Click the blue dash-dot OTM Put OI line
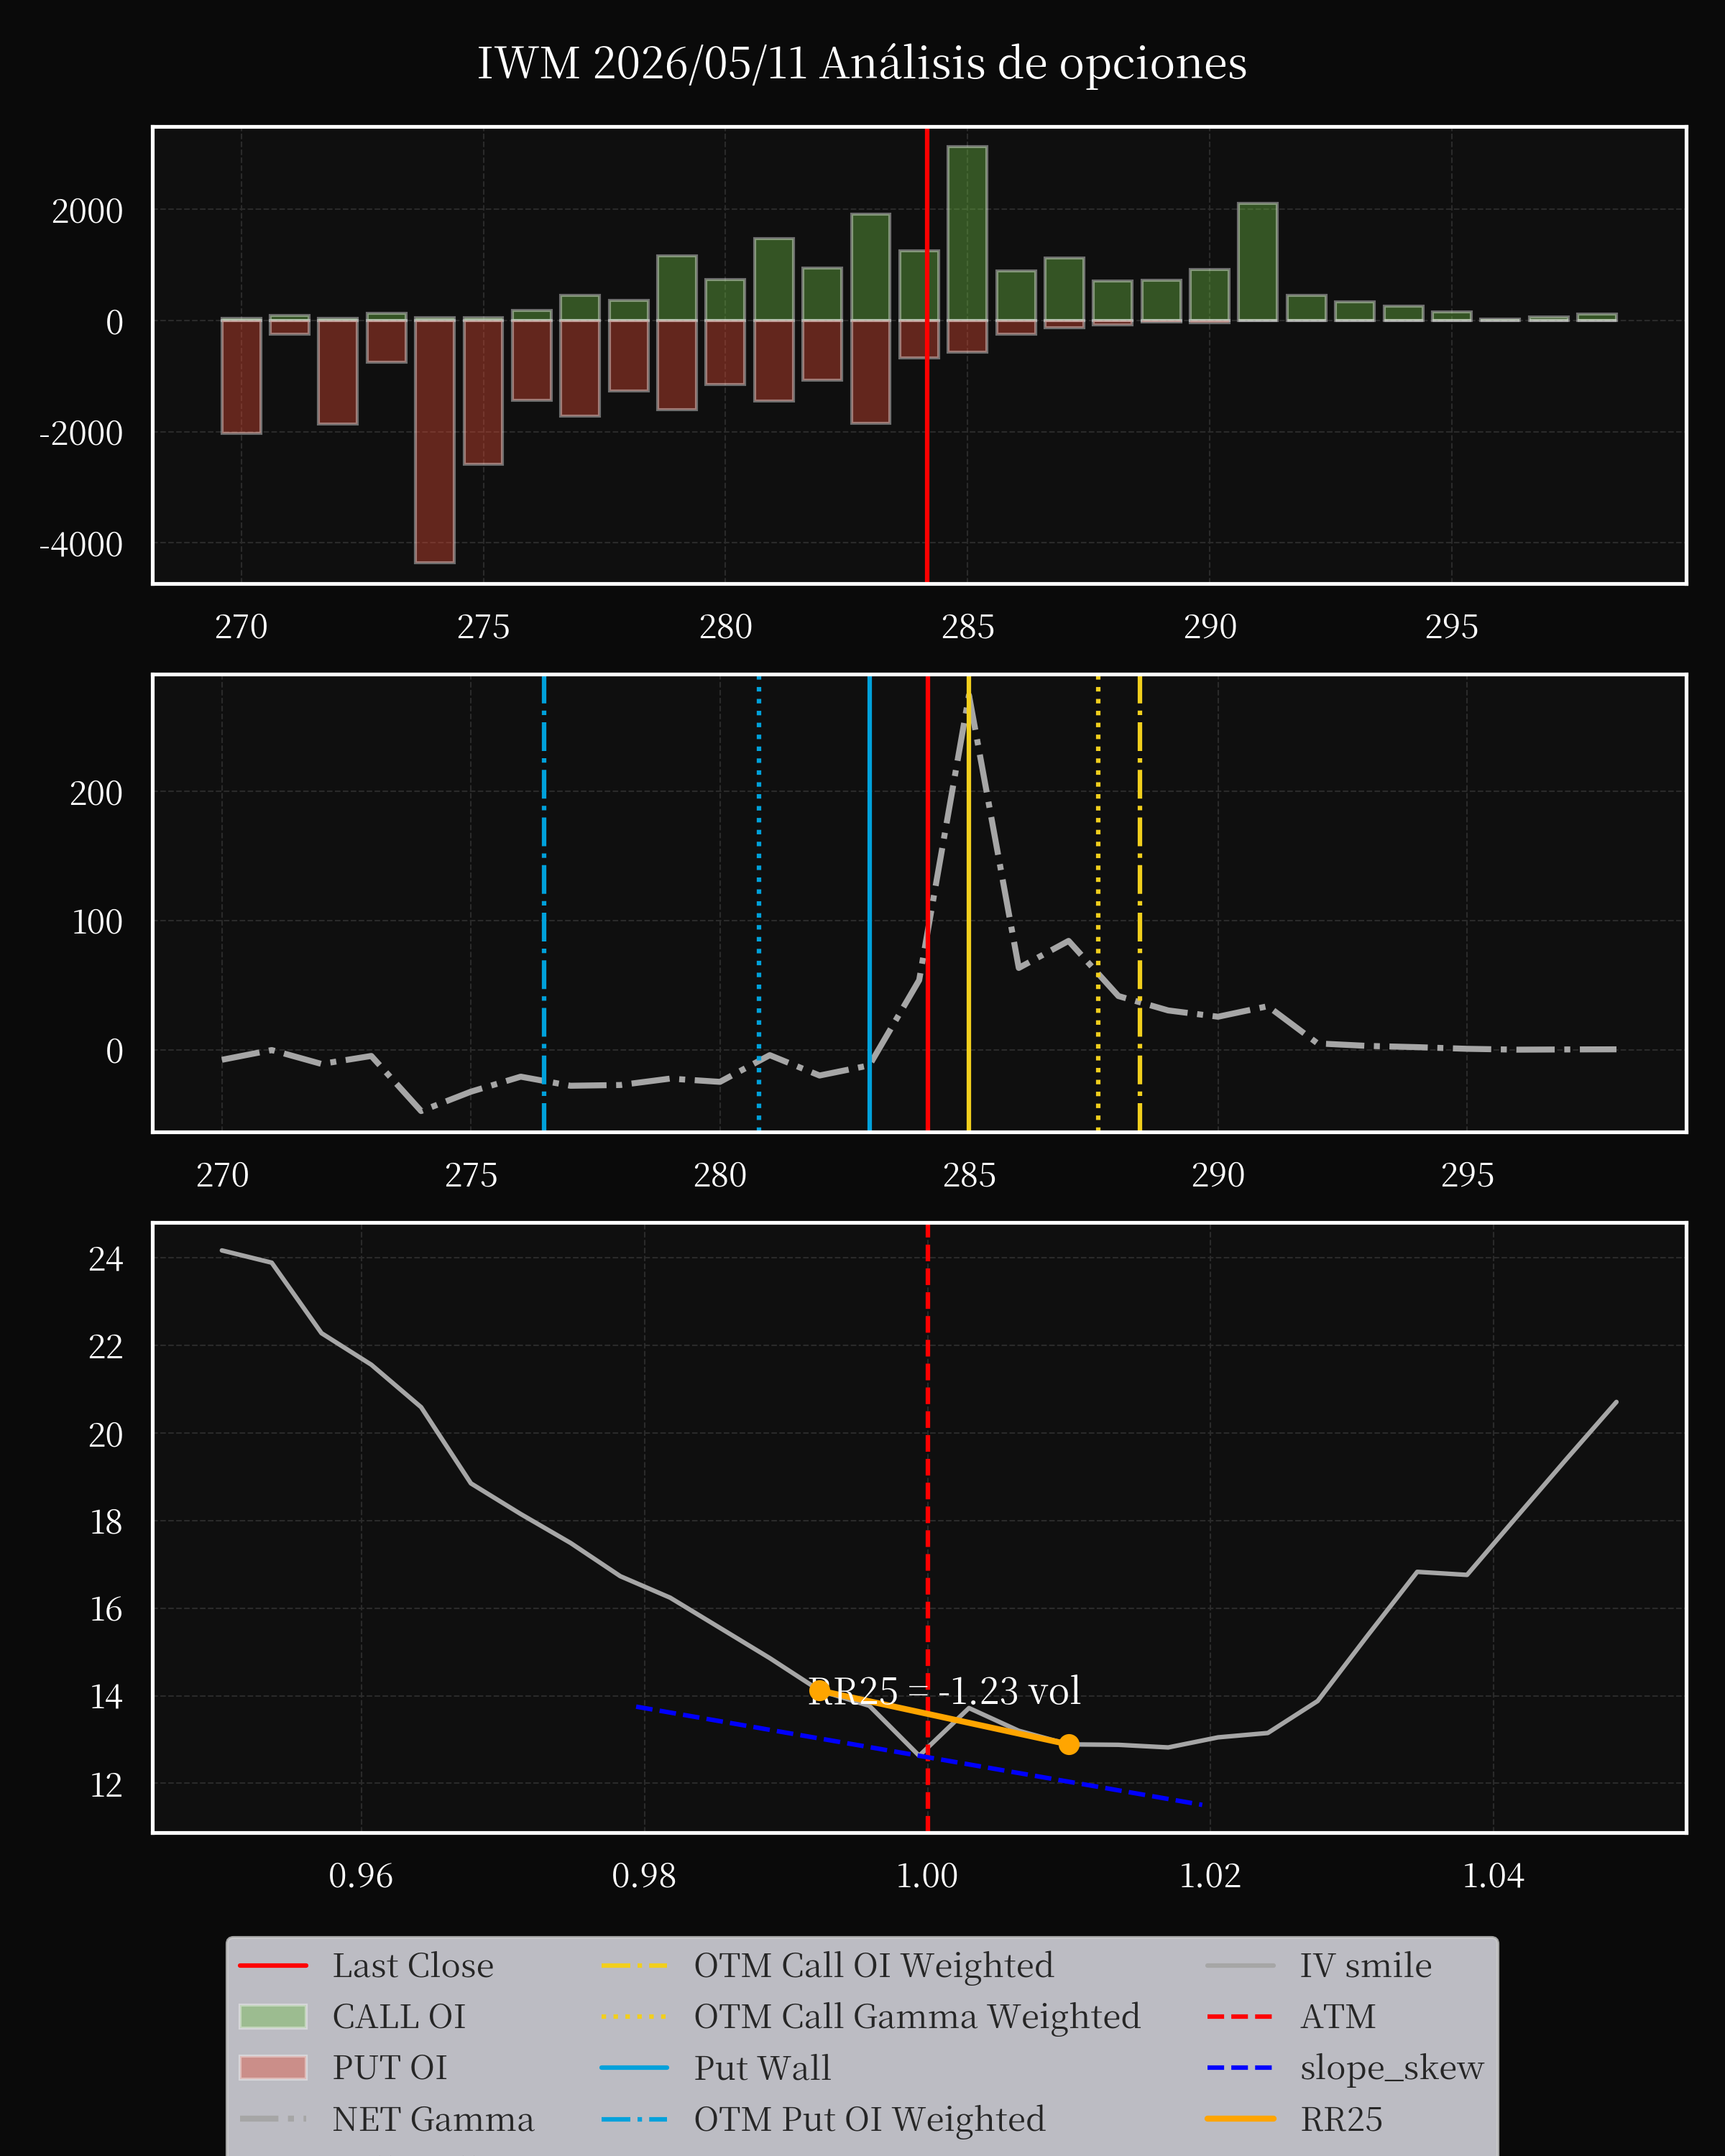 544,903
